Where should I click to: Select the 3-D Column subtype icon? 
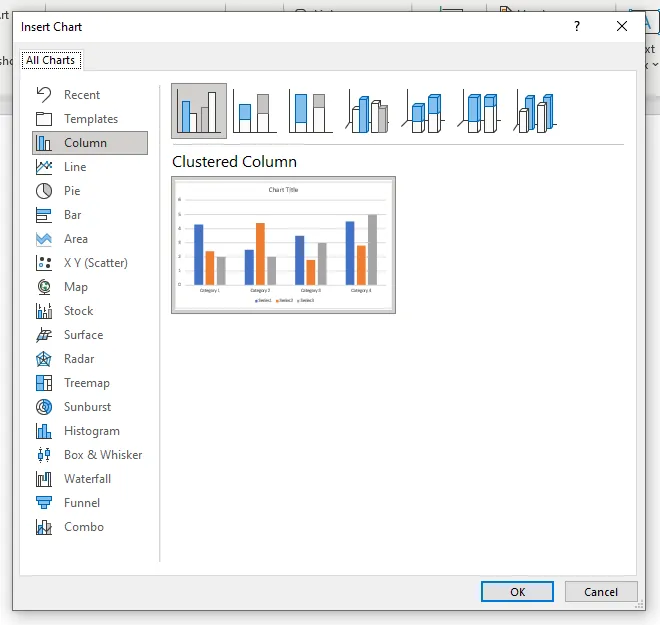pyautogui.click(x=537, y=111)
